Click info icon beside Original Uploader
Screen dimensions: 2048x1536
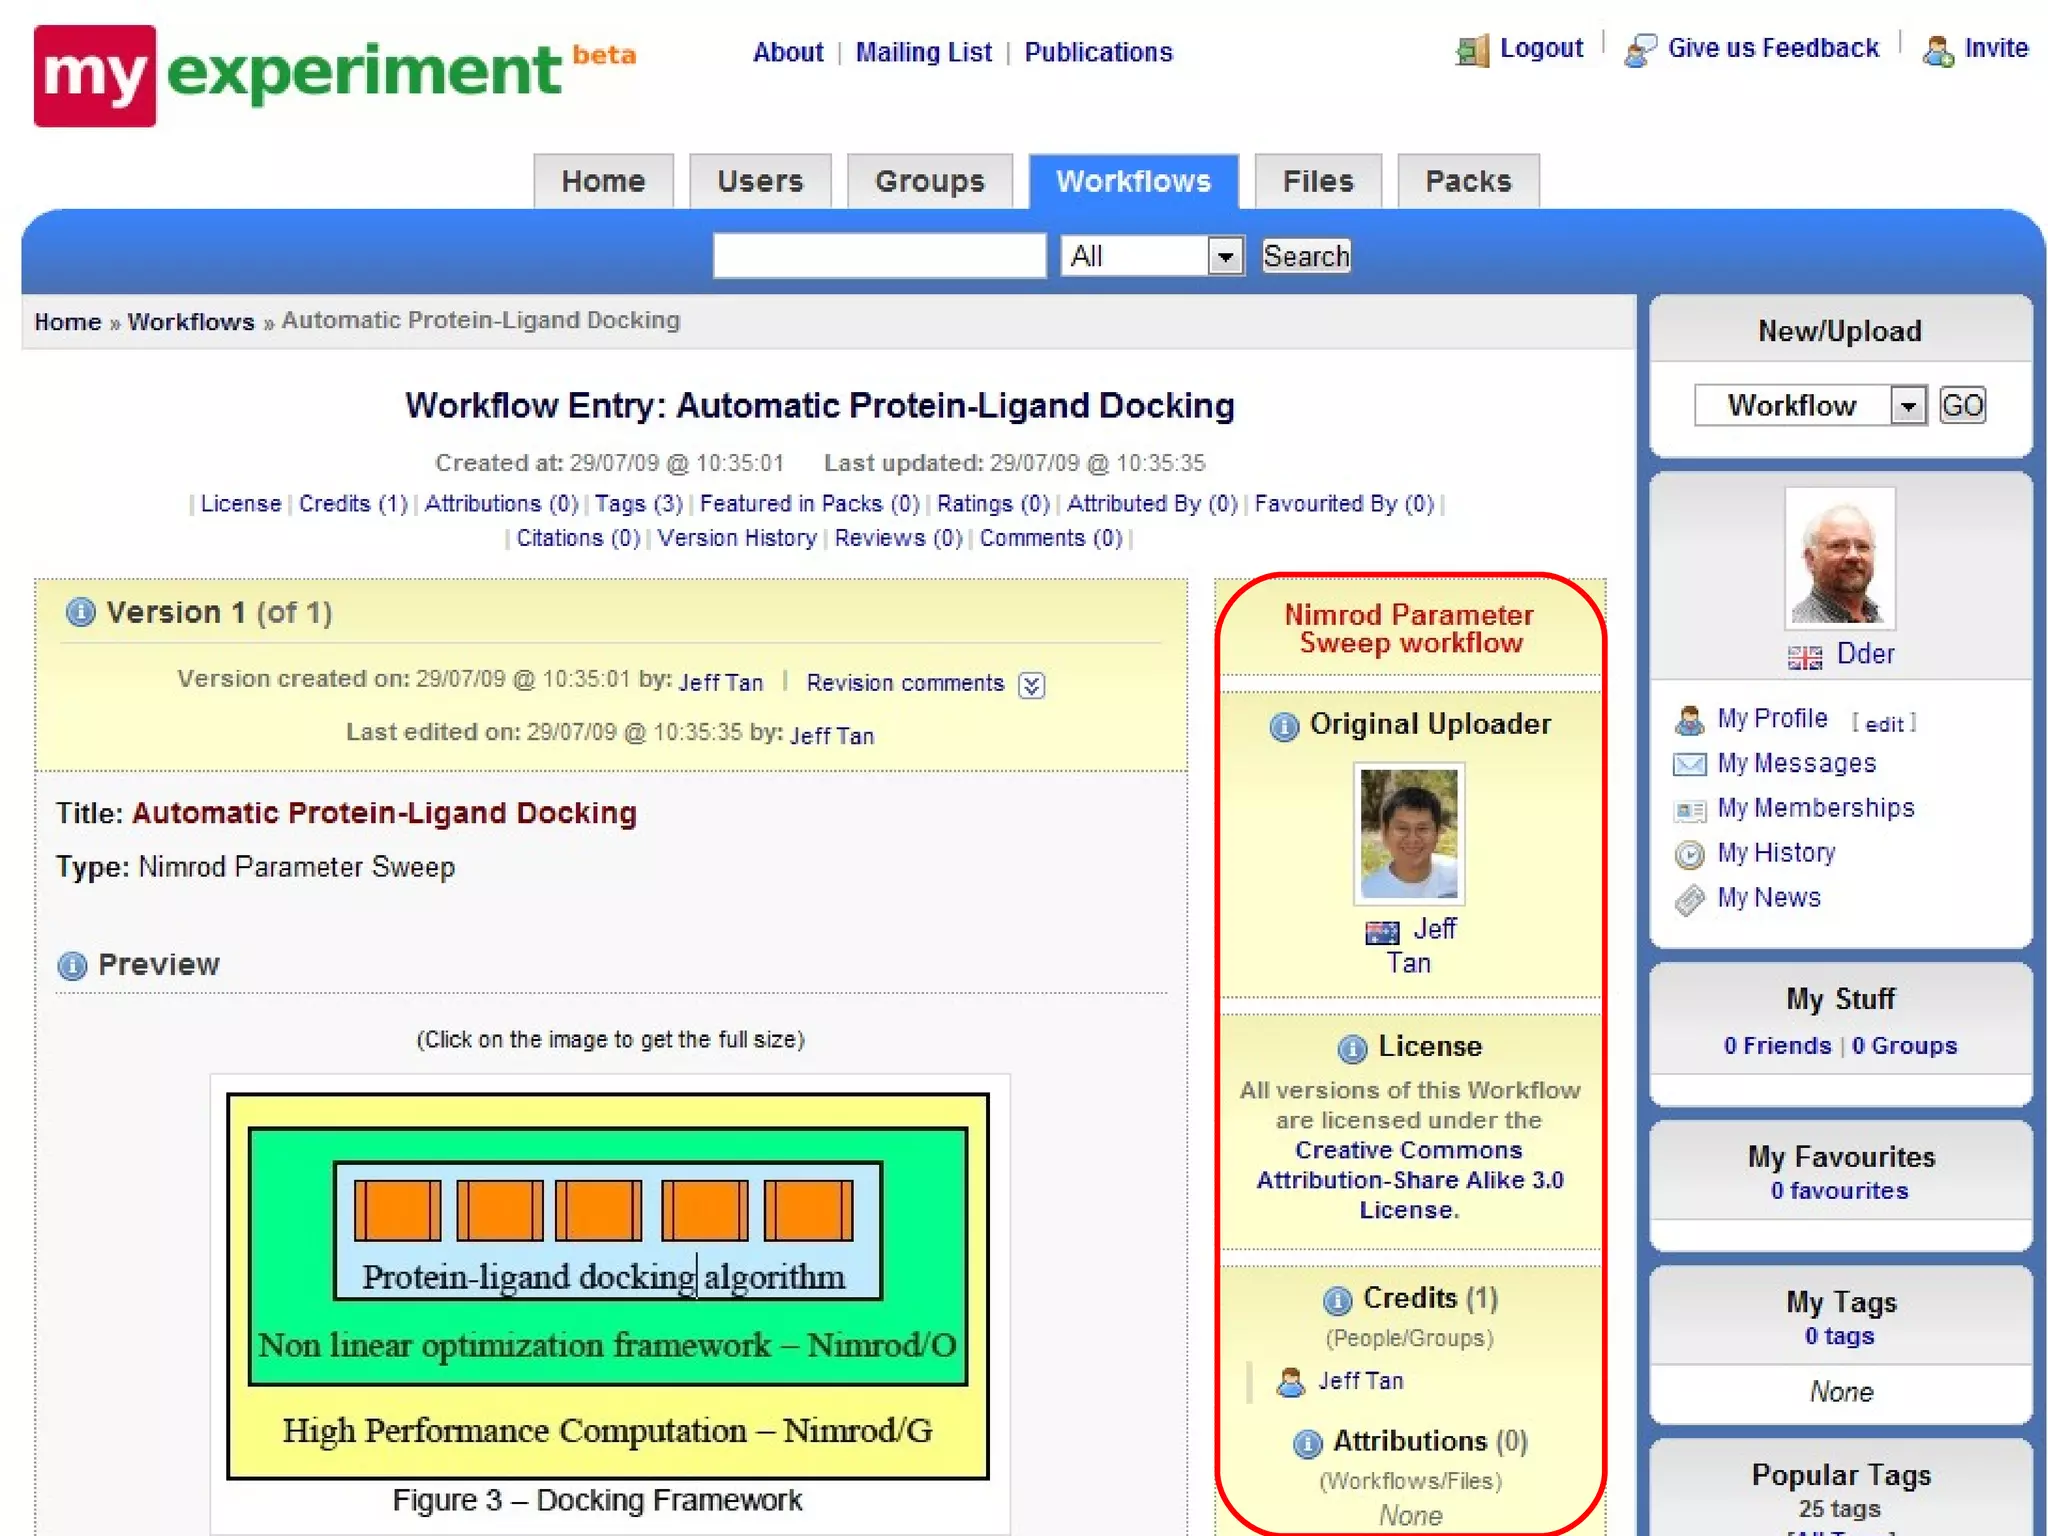point(1284,726)
